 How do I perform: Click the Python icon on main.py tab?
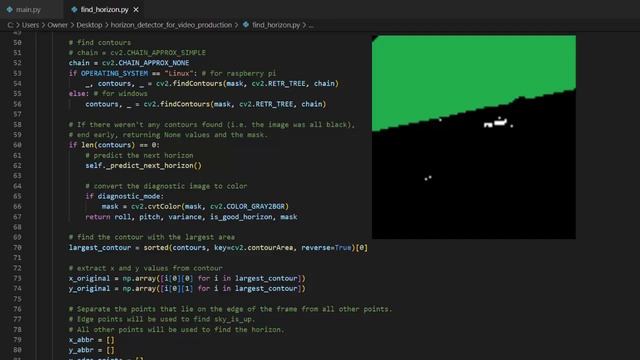9,9
